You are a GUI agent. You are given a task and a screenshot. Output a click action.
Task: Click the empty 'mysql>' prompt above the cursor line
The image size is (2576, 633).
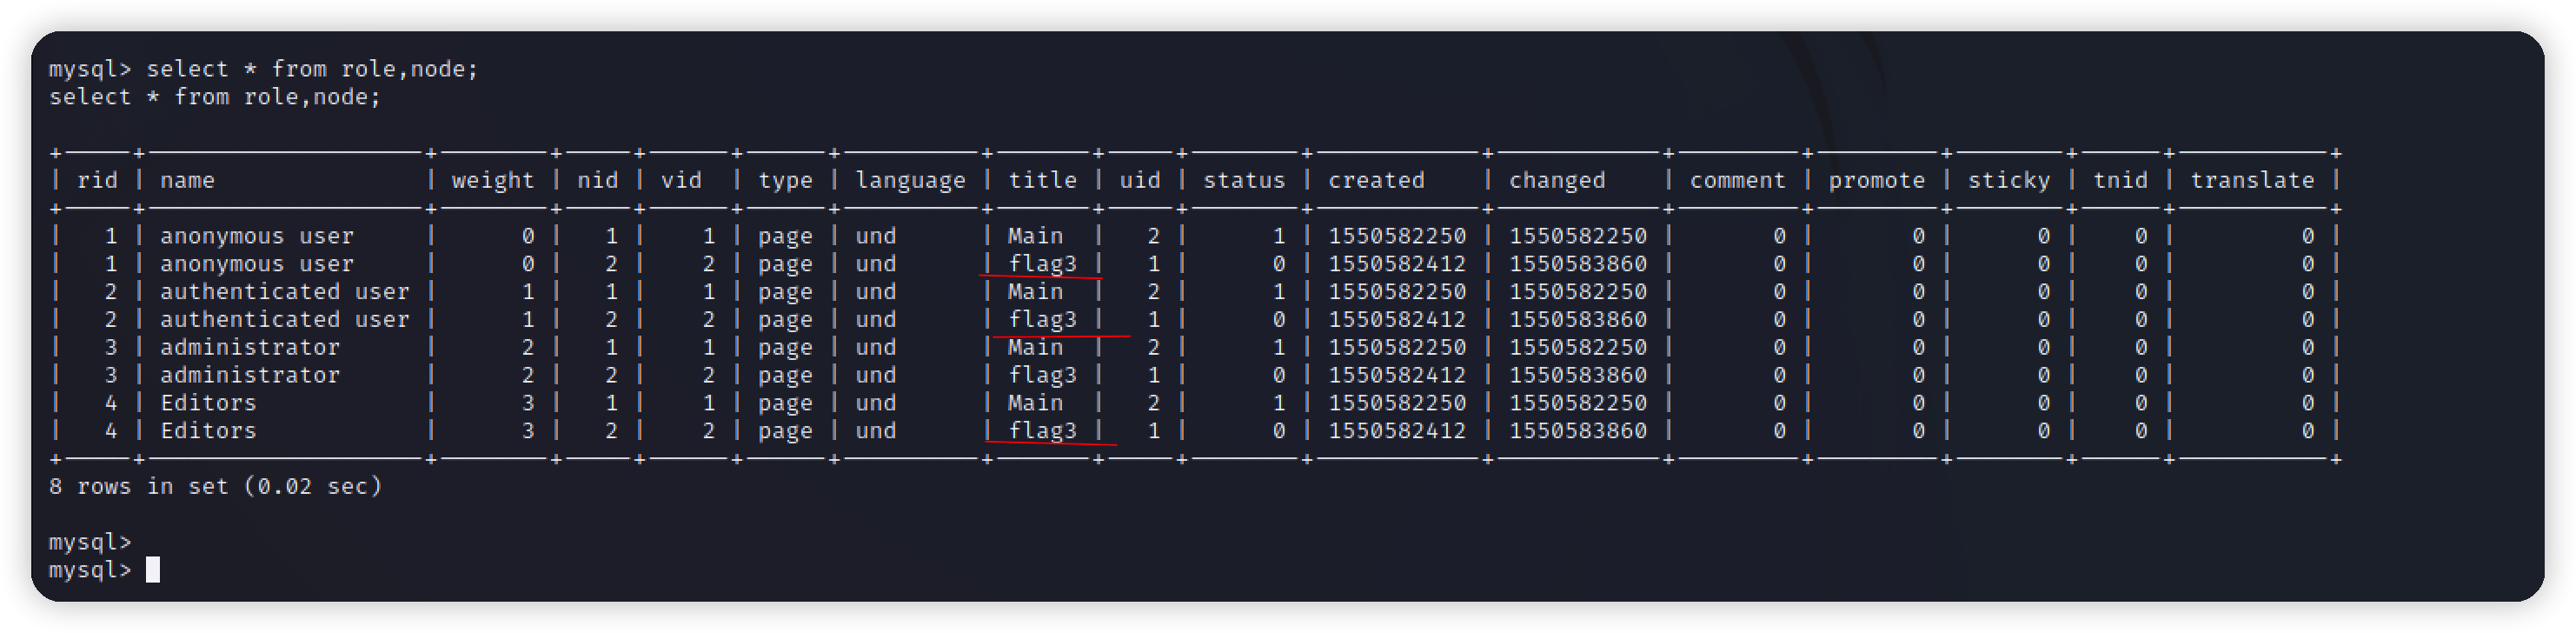point(90,542)
